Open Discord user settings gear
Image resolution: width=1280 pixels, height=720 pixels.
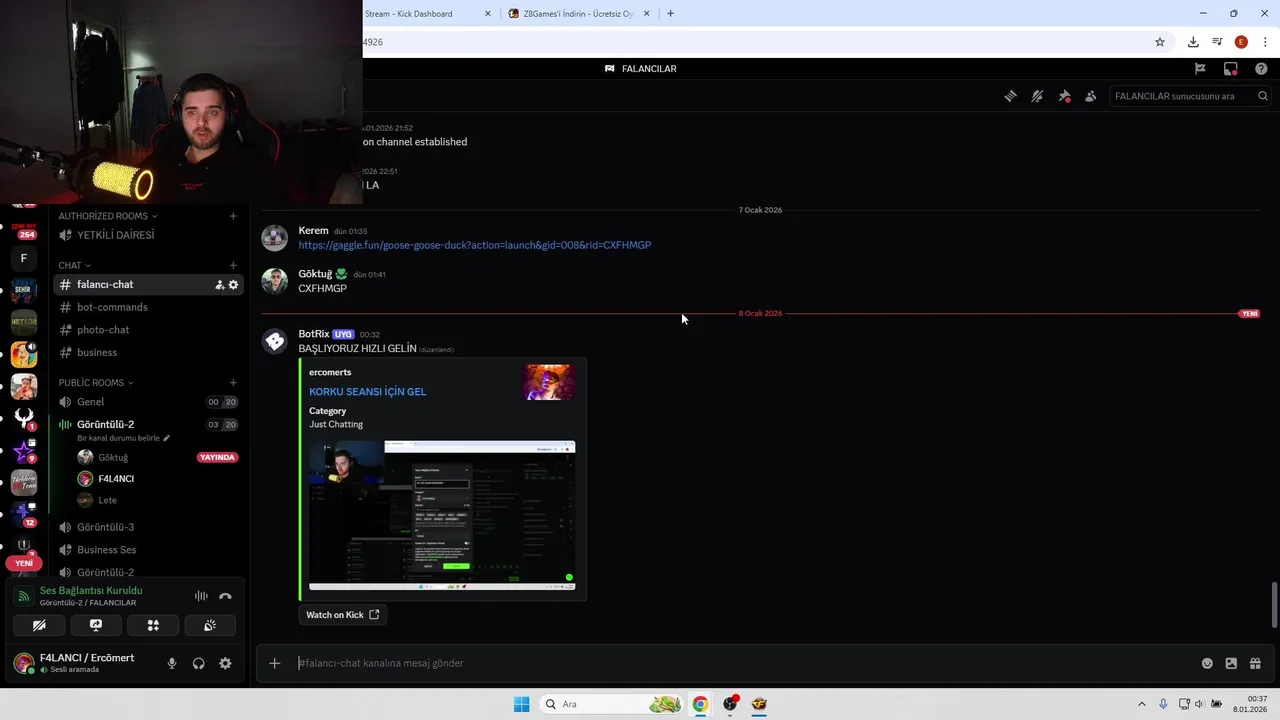[x=225, y=663]
